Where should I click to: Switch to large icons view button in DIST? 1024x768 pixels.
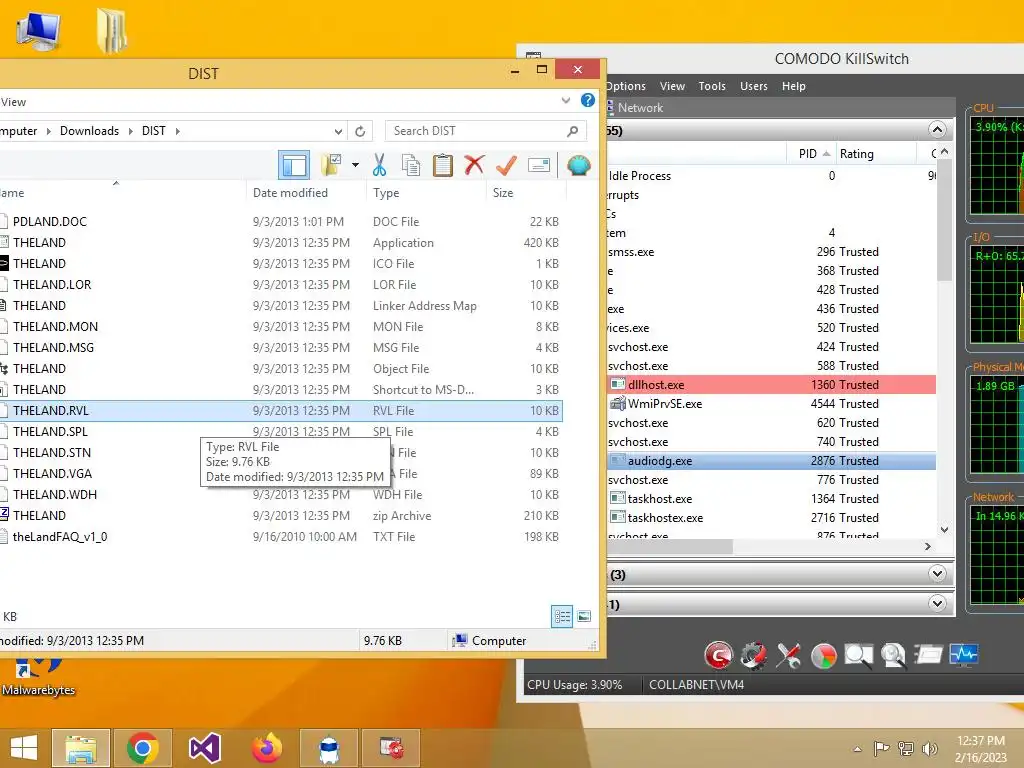click(x=584, y=616)
